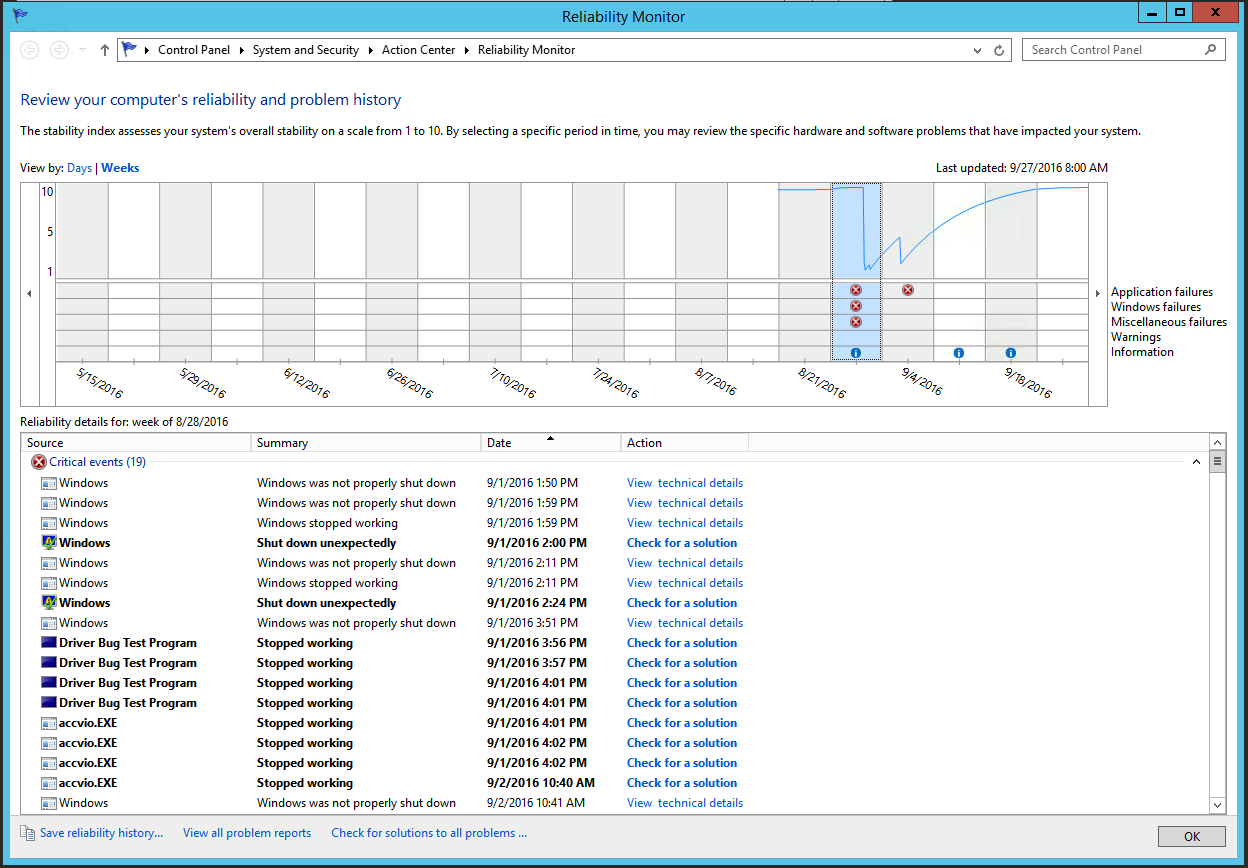Click the left arrow to scroll the reliability chart
Viewport: 1248px width, 868px height.
29,293
